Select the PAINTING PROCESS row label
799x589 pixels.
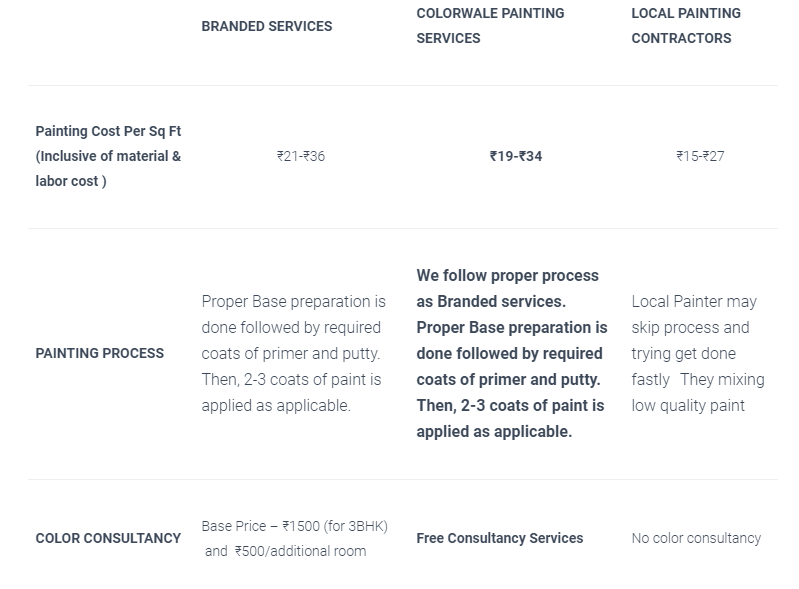[99, 353]
